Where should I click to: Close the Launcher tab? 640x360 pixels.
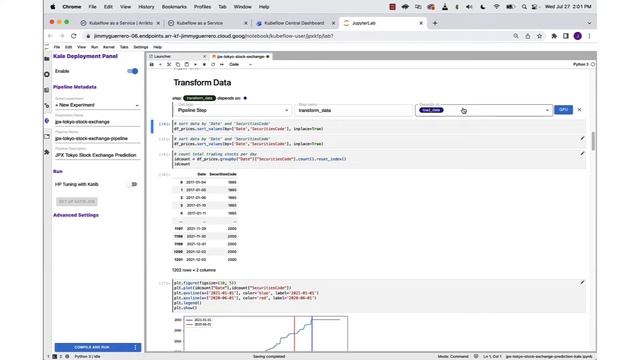click(204, 56)
